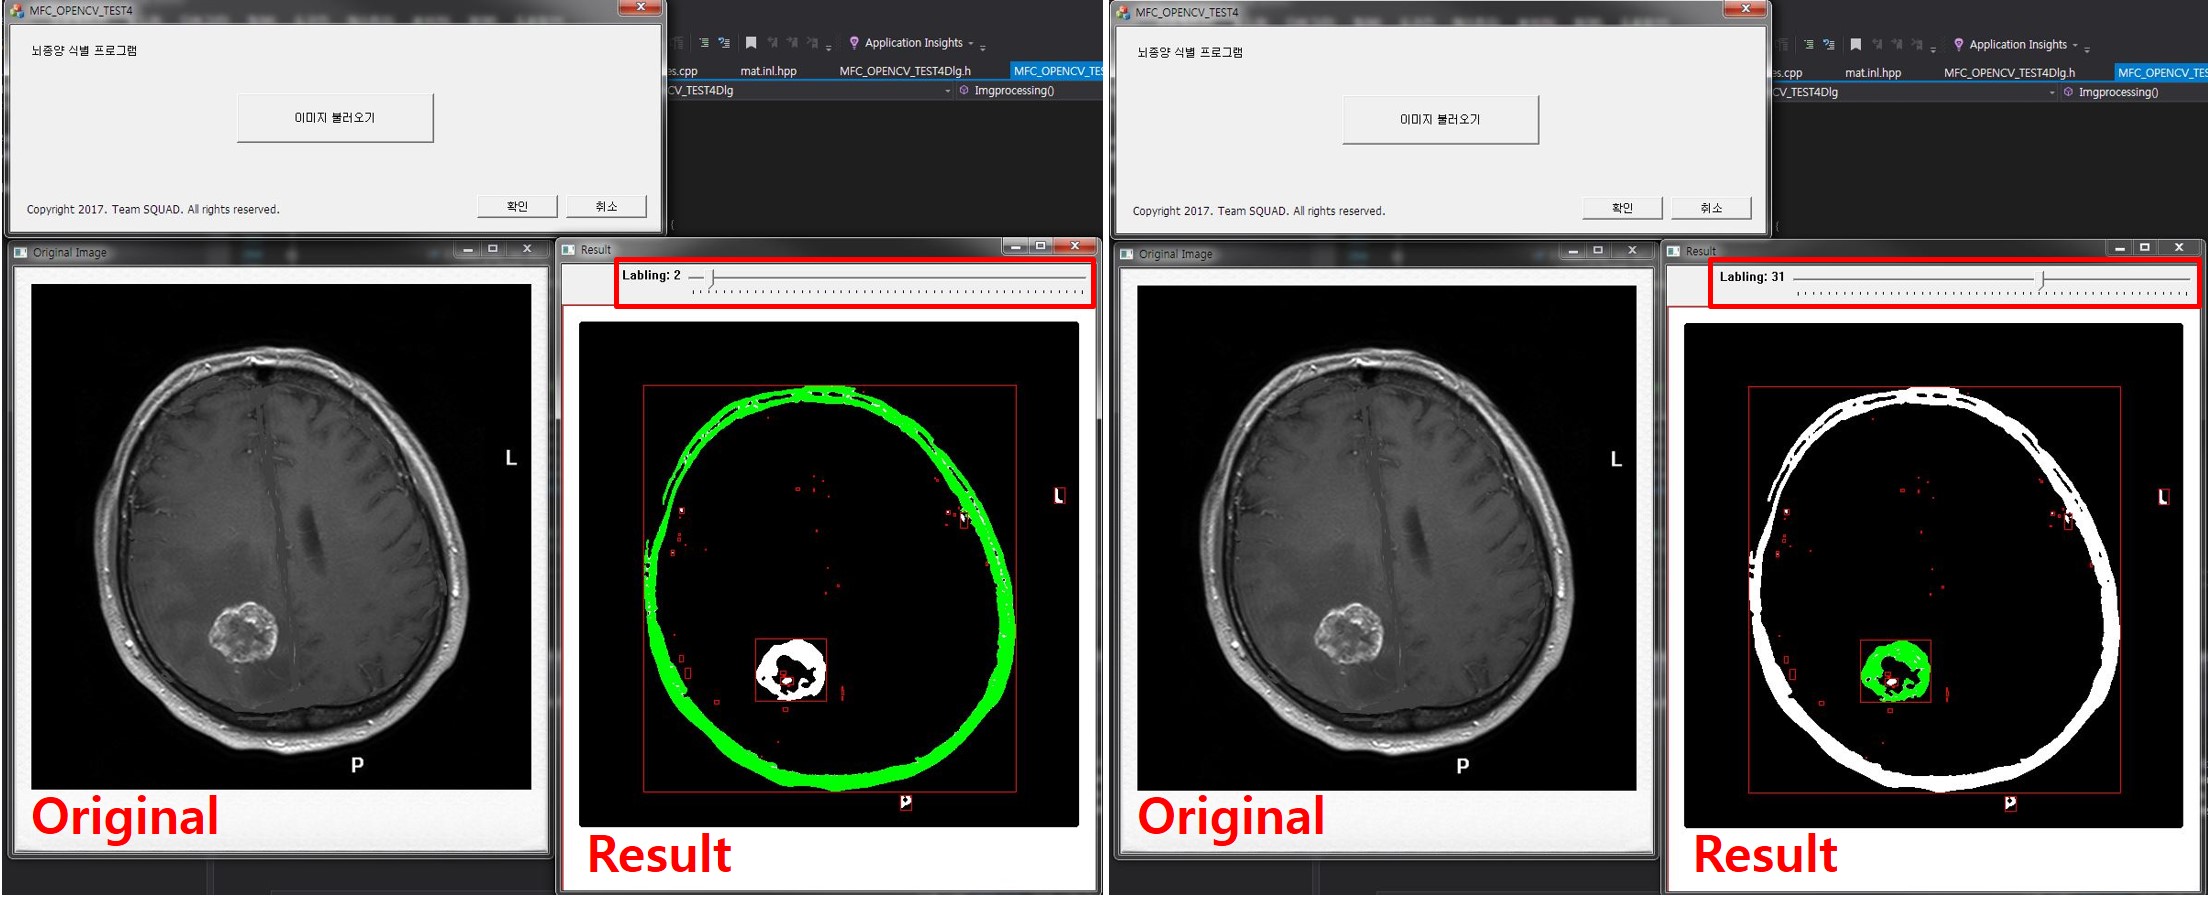Click left '이미지 불러오기' load image button
Viewport: 2208px width, 914px height.
pos(335,118)
